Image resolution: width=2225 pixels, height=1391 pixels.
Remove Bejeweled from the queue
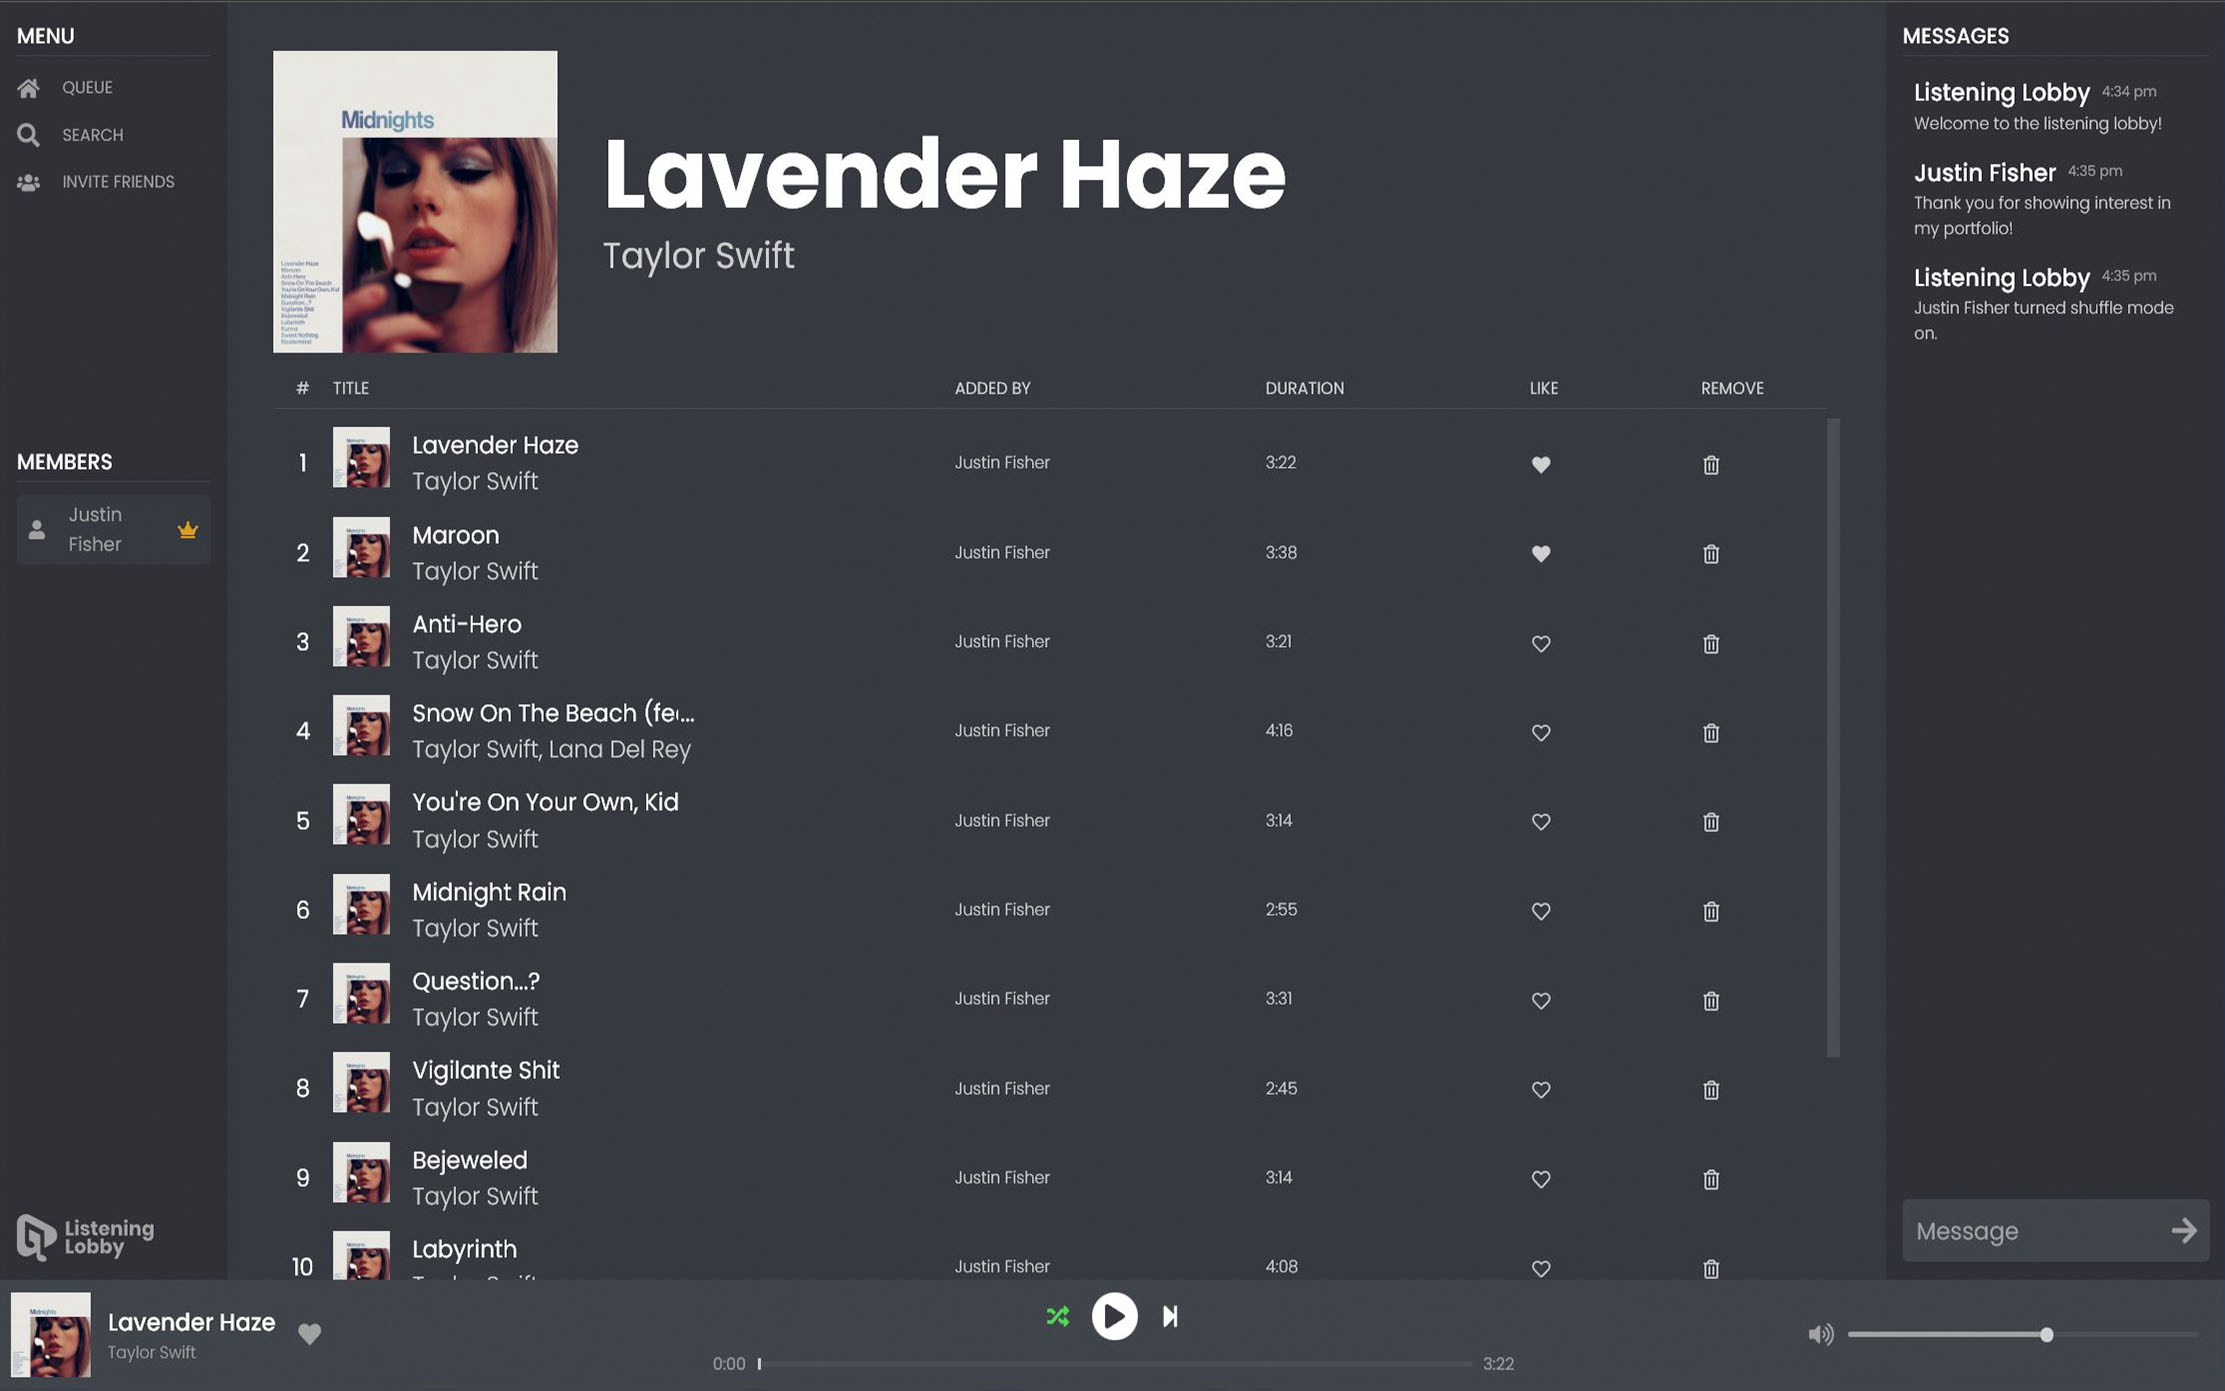pos(1711,1179)
